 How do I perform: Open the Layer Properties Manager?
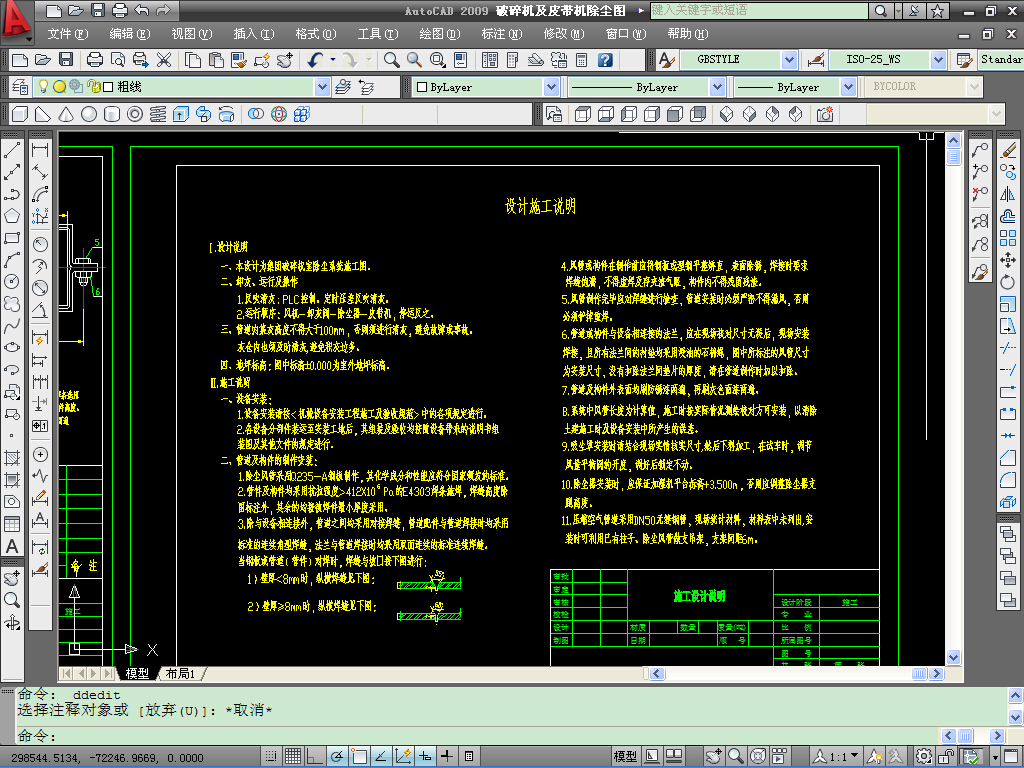point(20,87)
